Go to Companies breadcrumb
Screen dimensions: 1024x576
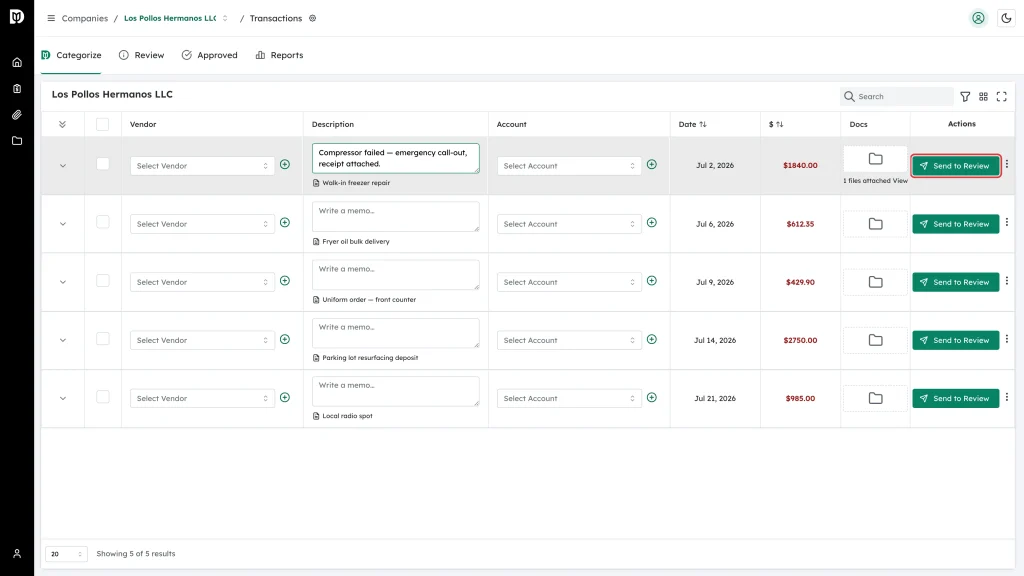coord(85,18)
